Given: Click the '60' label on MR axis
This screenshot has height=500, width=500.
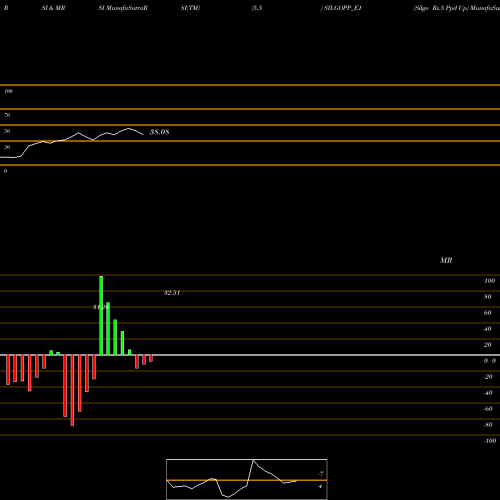Looking at the screenshot, I should (x=488, y=313).
